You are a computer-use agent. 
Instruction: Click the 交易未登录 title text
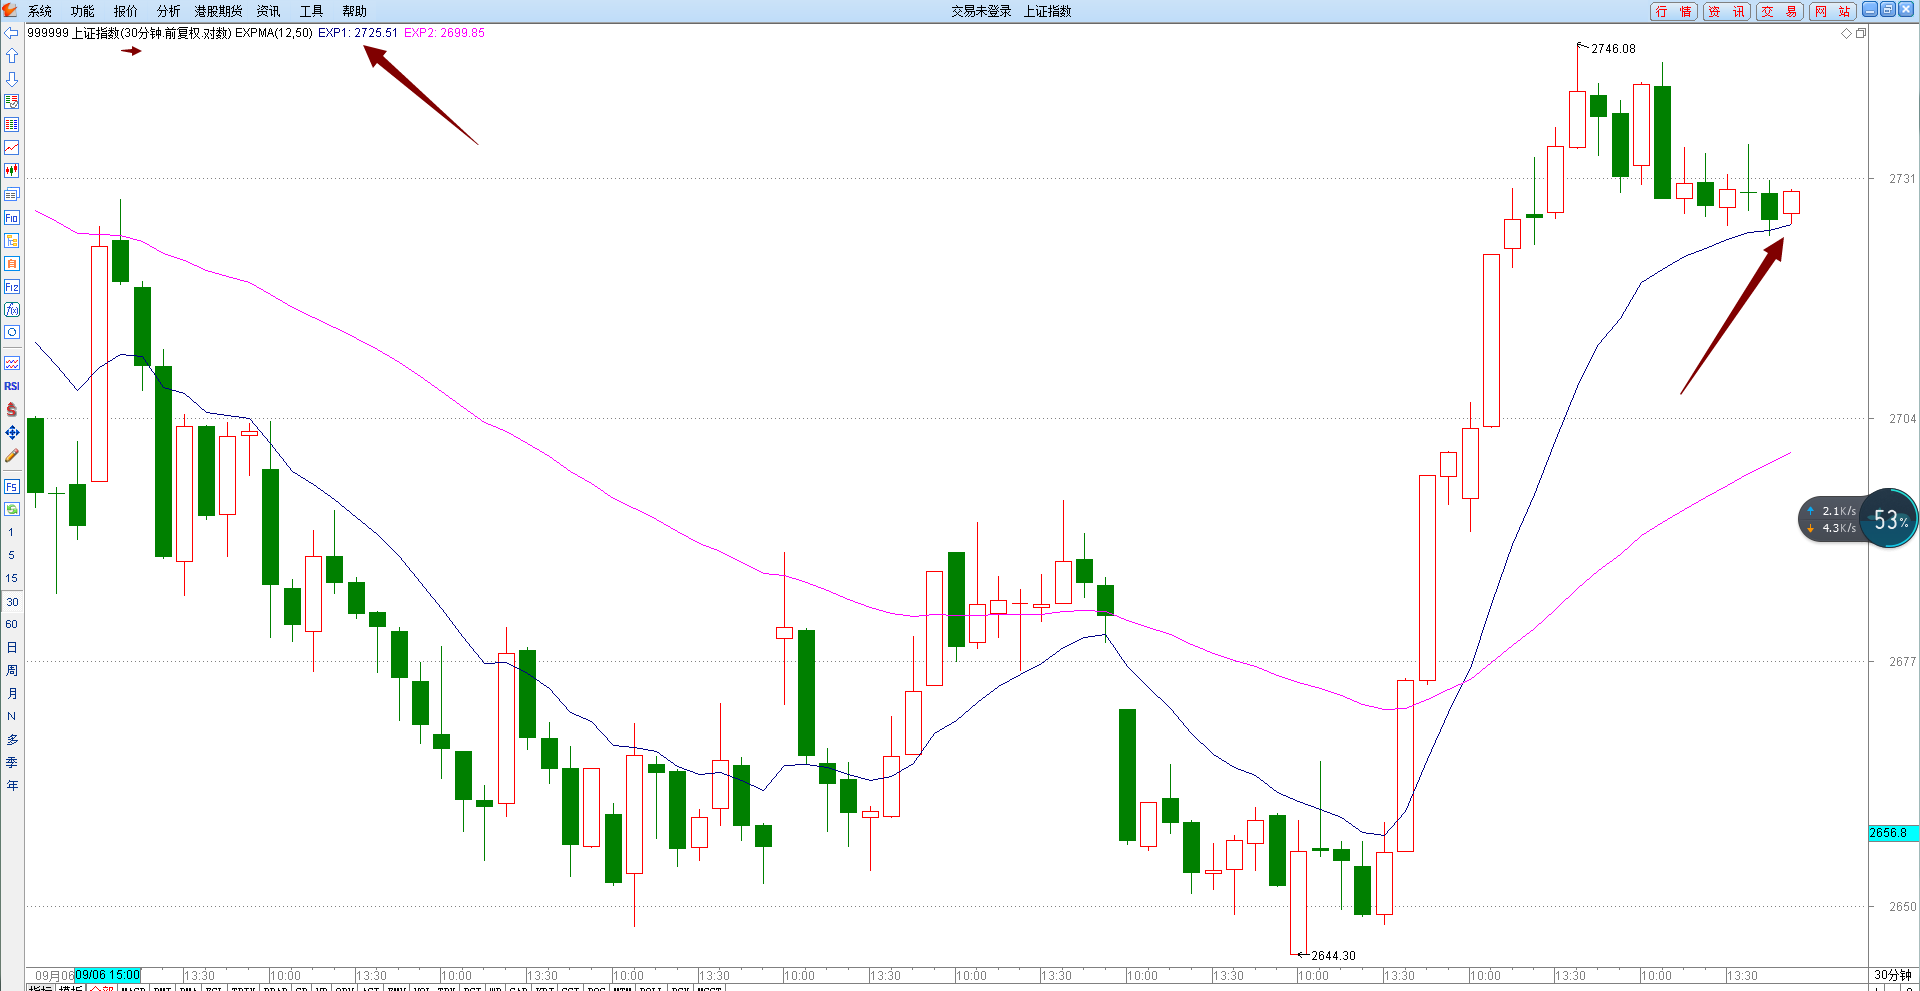[981, 11]
